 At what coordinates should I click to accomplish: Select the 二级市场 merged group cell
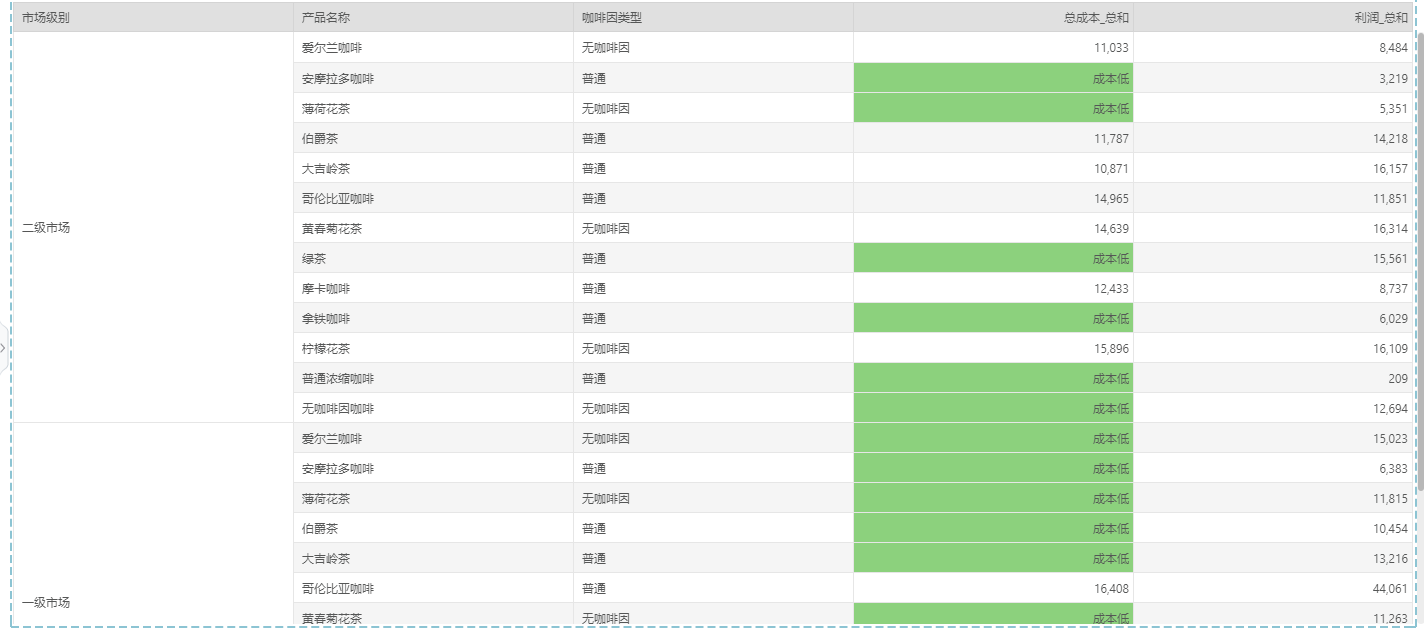pos(46,228)
